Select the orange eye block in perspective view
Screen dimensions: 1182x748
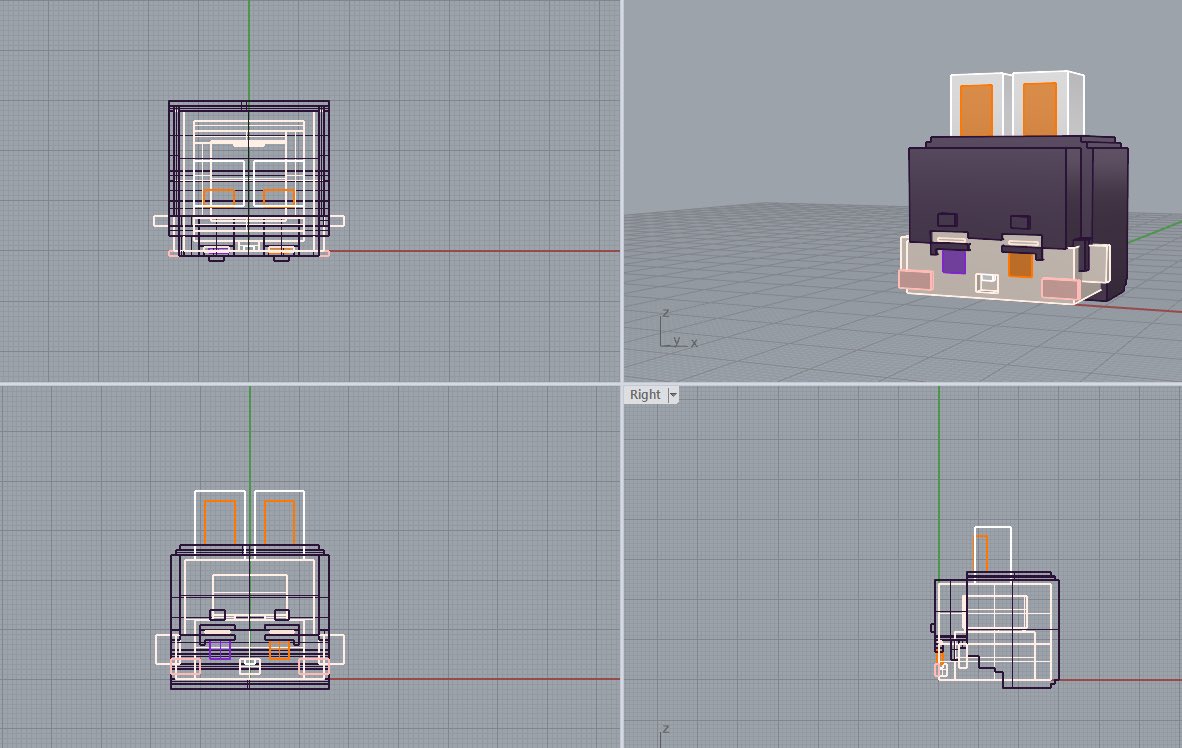coord(1020,265)
